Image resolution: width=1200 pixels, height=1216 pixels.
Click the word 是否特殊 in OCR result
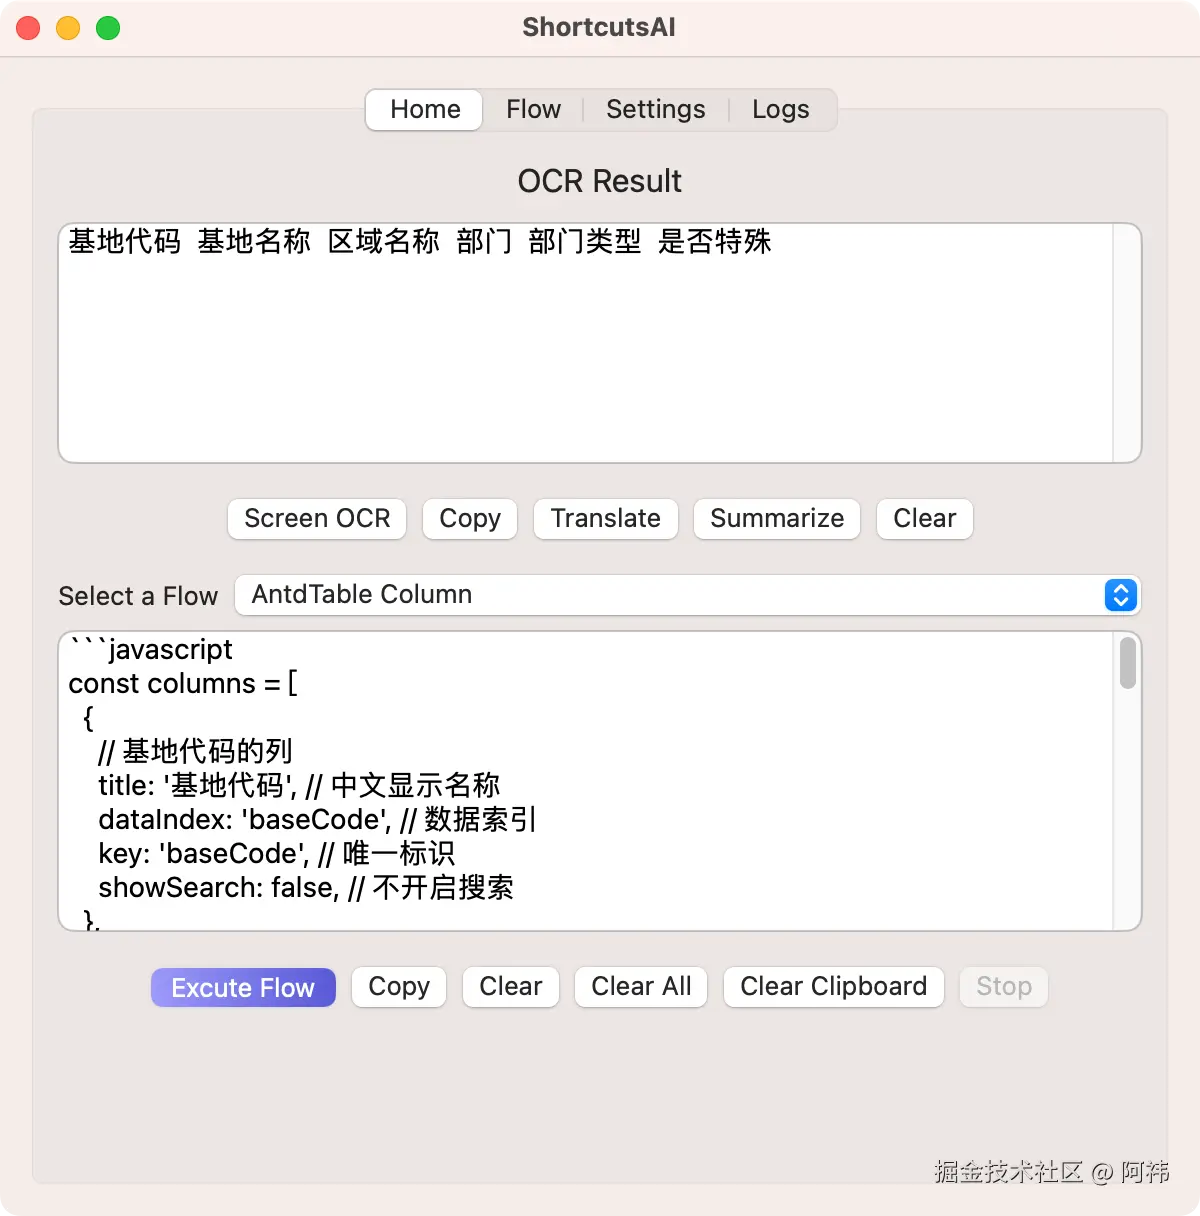tap(715, 242)
